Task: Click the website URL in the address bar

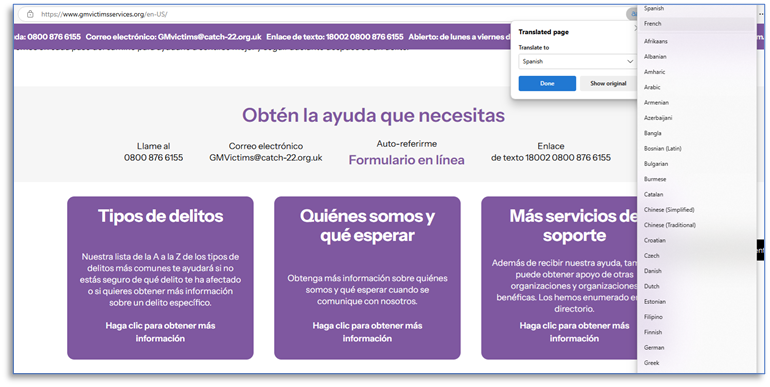Action: pyautogui.click(x=104, y=14)
